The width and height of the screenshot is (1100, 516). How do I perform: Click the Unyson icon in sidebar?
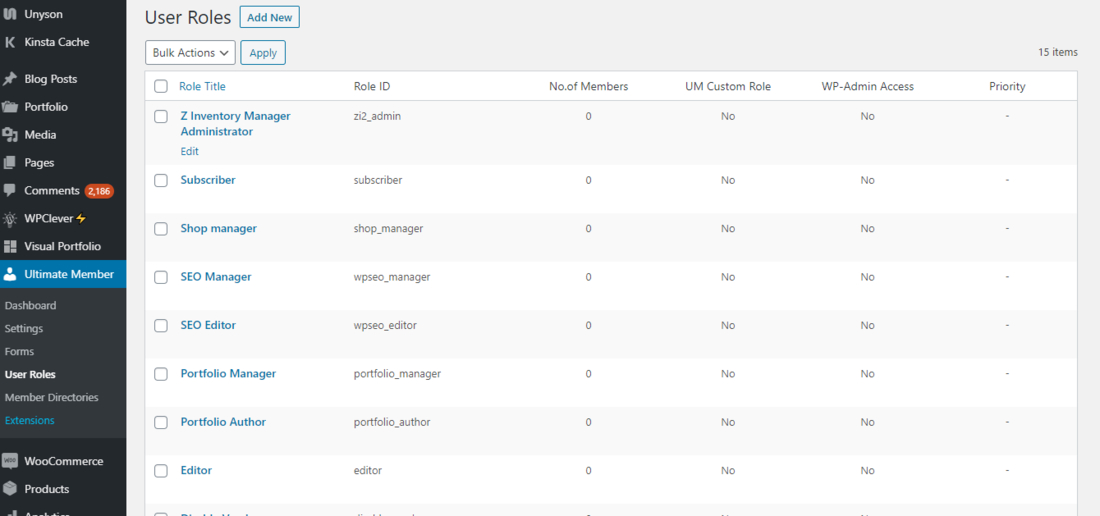(10, 14)
